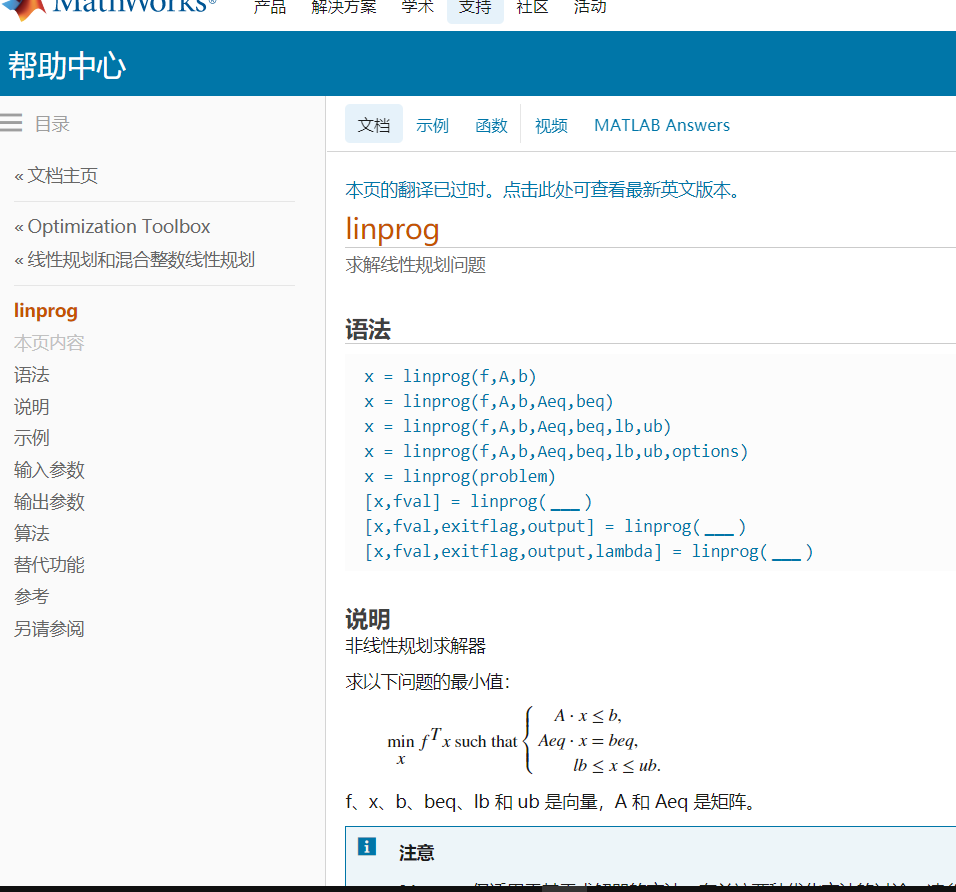Switch to the MATLAB Answers tab
Screen dimensions: 956x892
[662, 125]
